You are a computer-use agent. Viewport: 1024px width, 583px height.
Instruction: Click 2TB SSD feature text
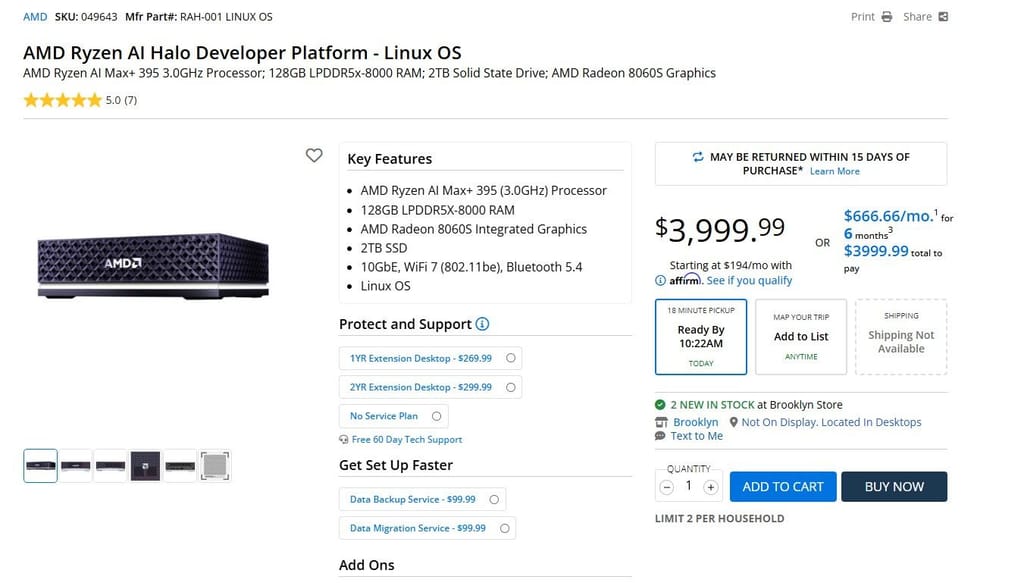[384, 248]
